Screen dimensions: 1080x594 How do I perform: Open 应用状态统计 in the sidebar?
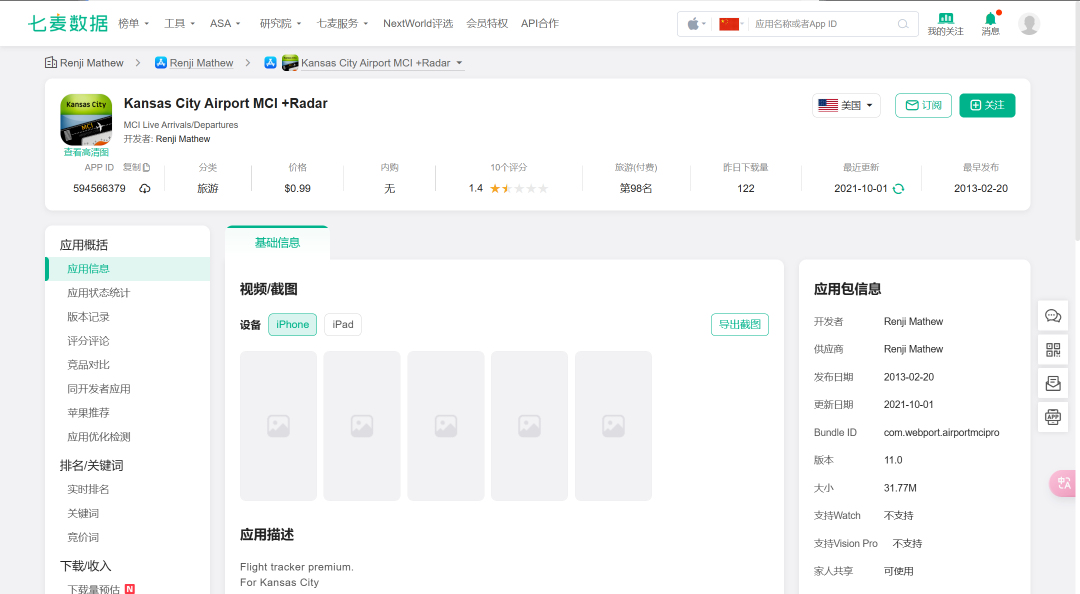(98, 293)
